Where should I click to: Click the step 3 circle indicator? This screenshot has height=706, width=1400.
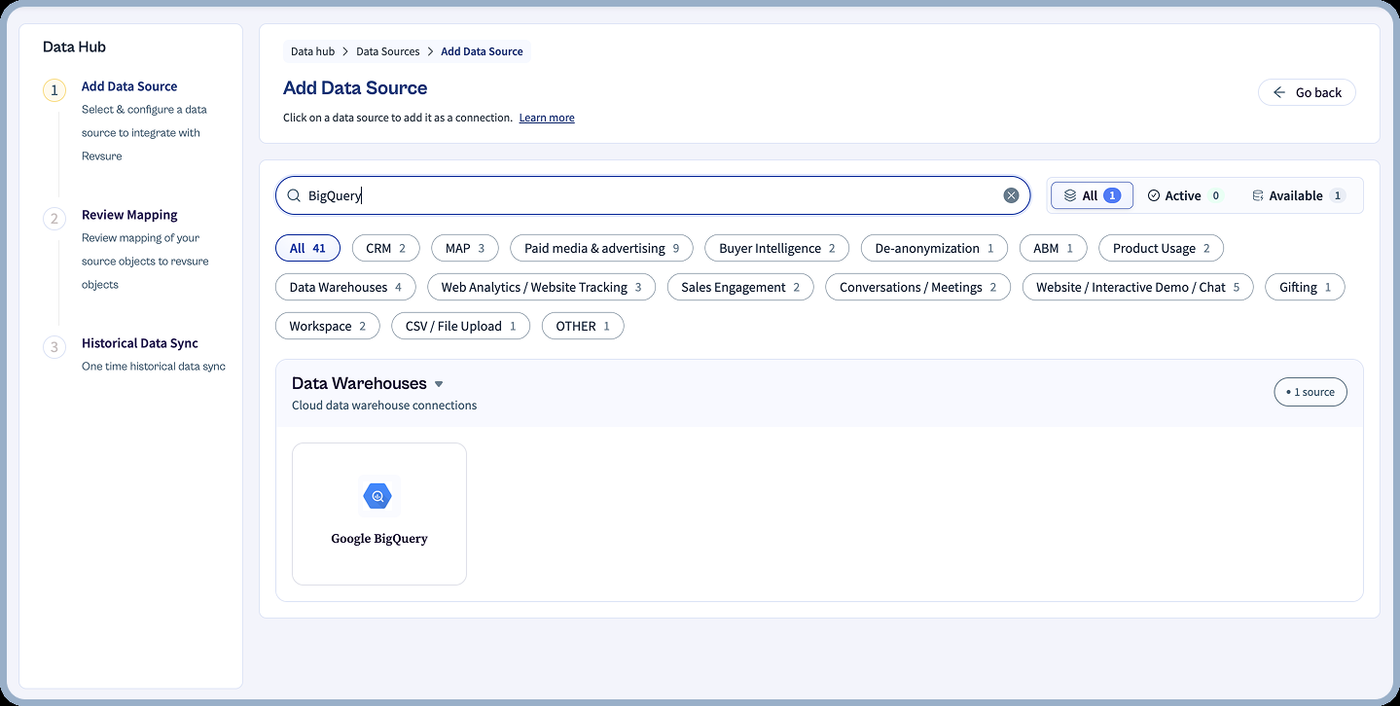pyautogui.click(x=54, y=347)
